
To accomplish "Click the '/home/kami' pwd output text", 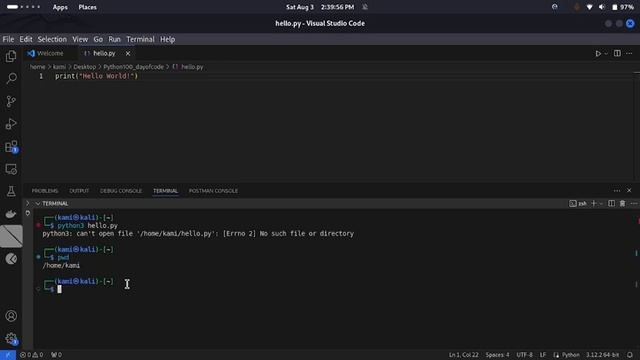I will coord(61,265).
